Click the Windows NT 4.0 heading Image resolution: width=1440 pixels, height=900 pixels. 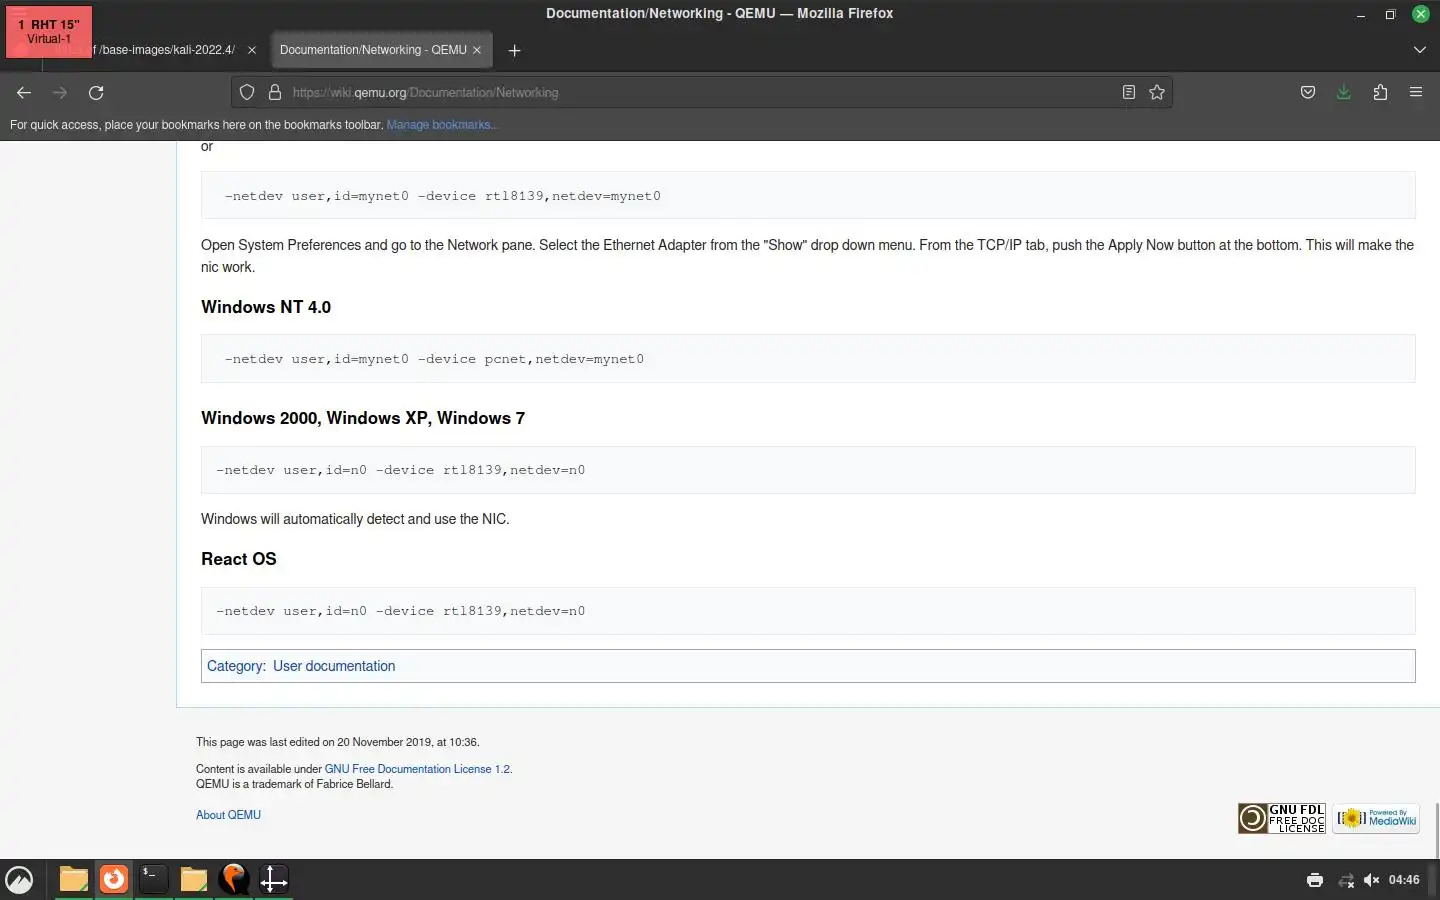266,307
